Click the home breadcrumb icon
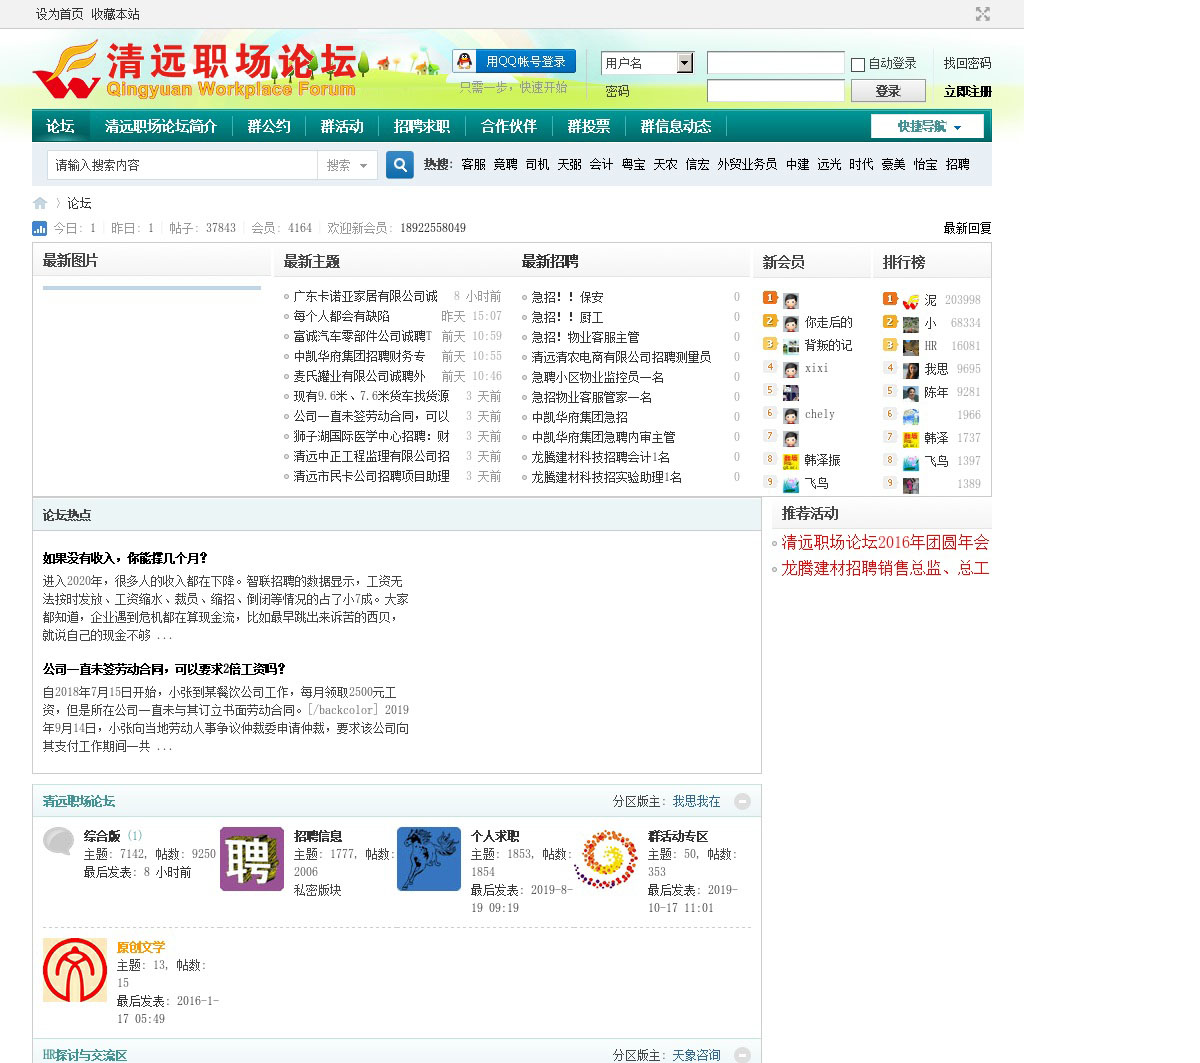The height and width of the screenshot is (1063, 1200). click(x=40, y=203)
